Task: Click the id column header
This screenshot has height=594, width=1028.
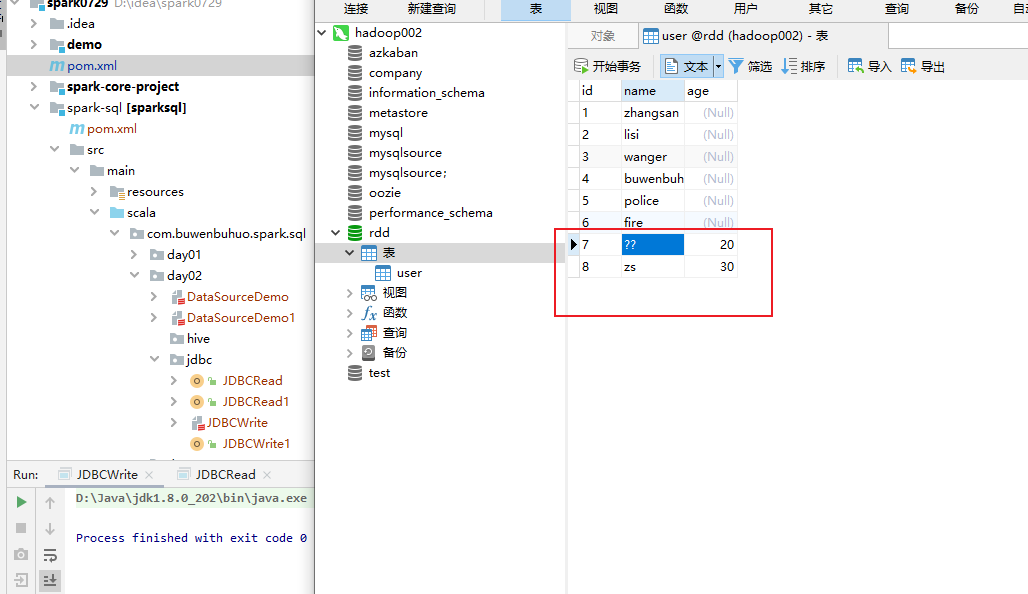Action: click(600, 91)
